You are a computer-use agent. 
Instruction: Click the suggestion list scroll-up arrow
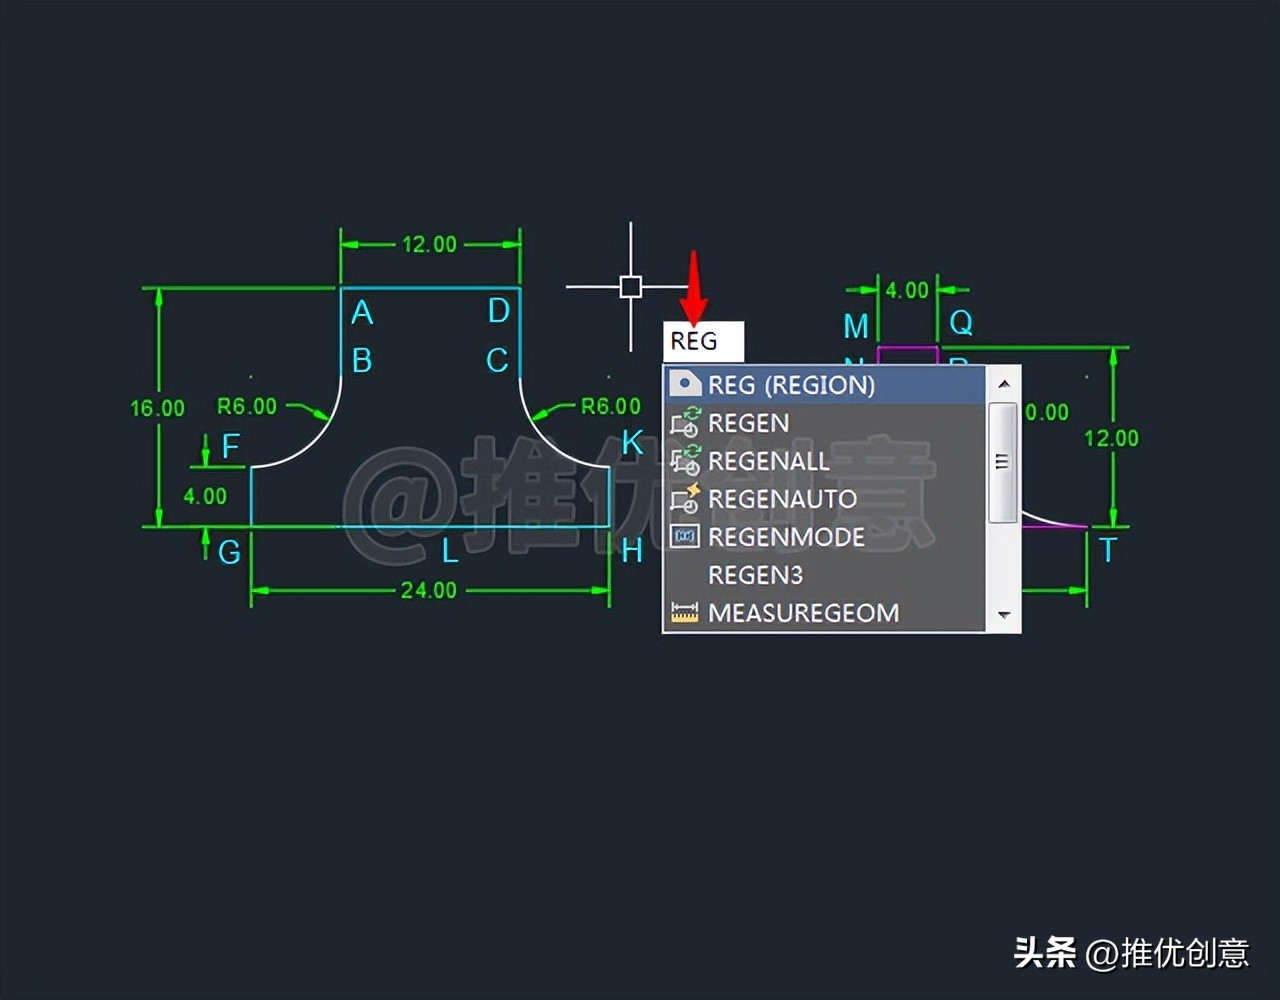pyautogui.click(x=1003, y=382)
